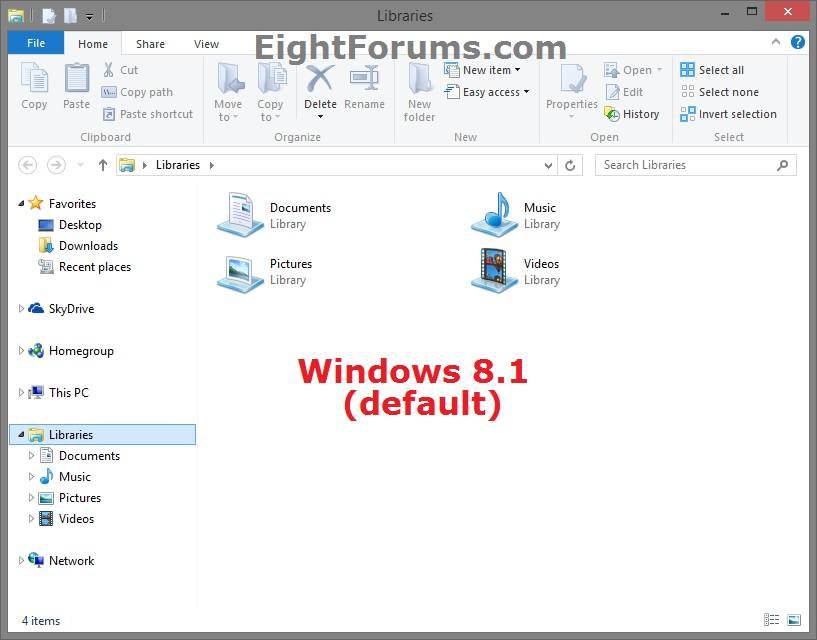Expand Music under Libraries in sidebar
The width and height of the screenshot is (817, 640).
(x=31, y=476)
